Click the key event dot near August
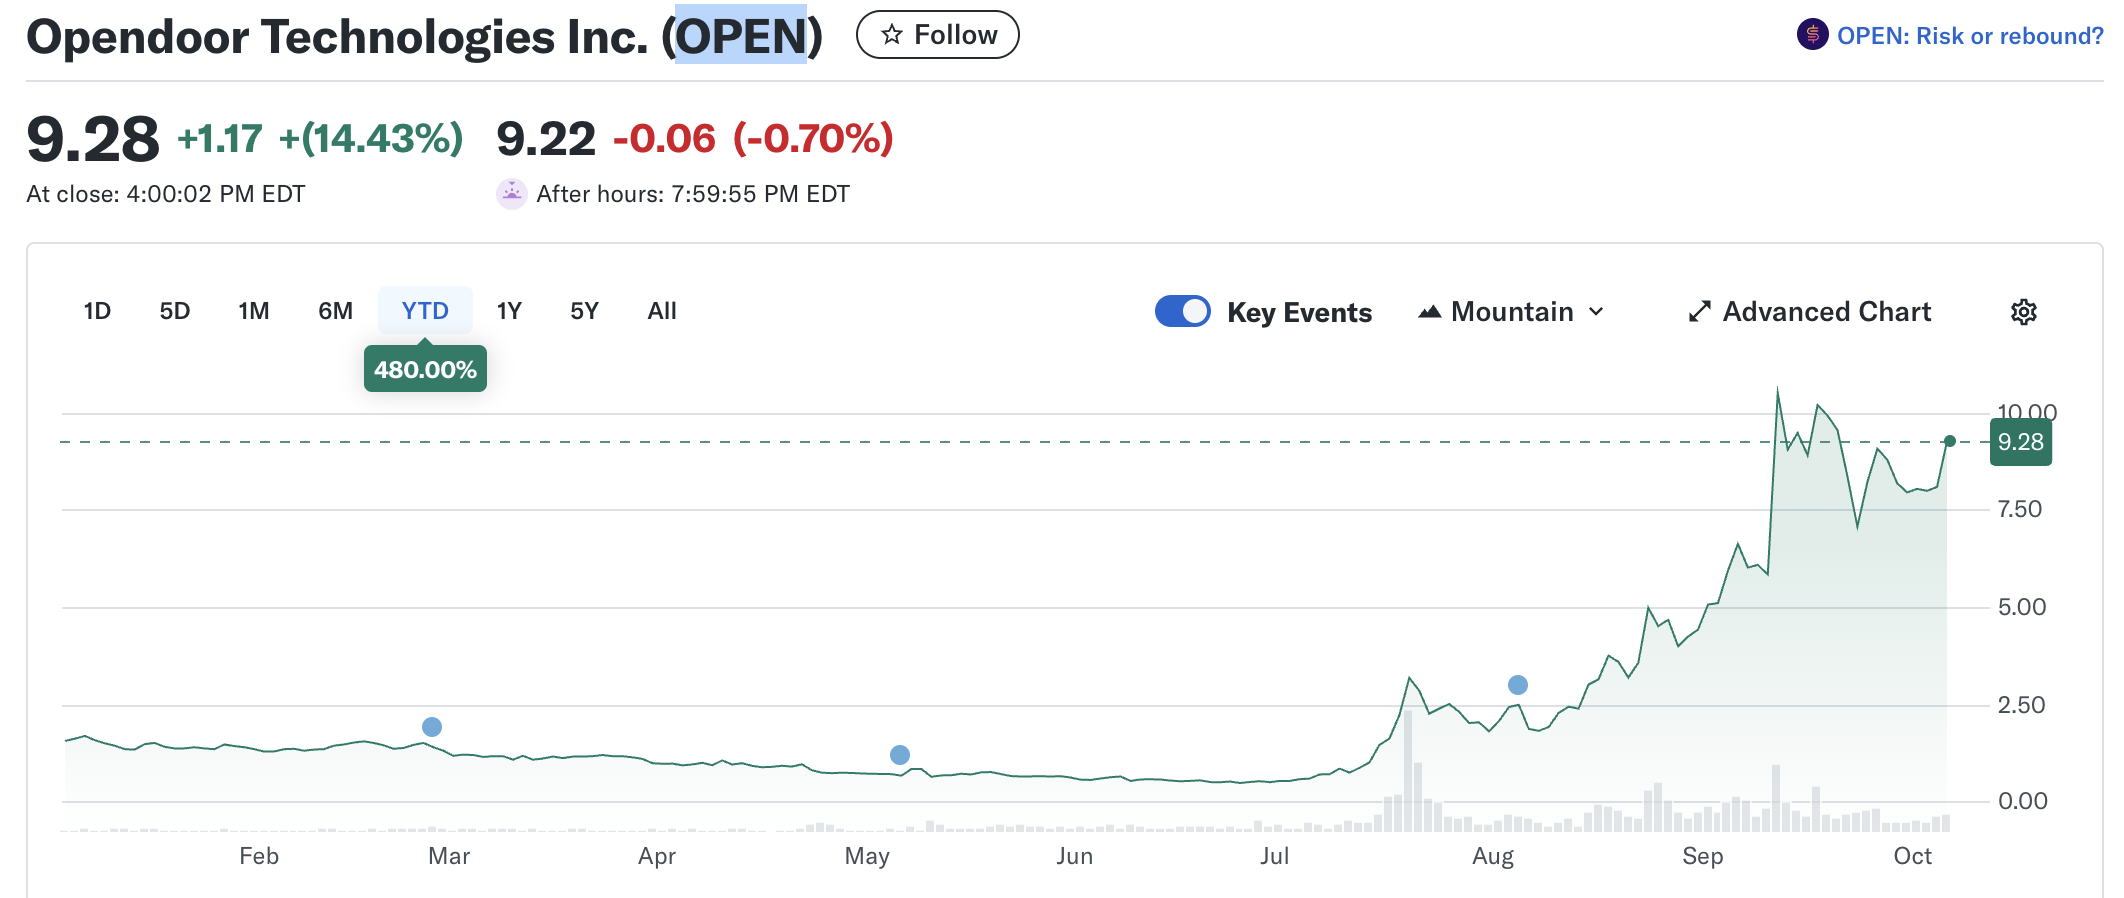 pos(1518,685)
